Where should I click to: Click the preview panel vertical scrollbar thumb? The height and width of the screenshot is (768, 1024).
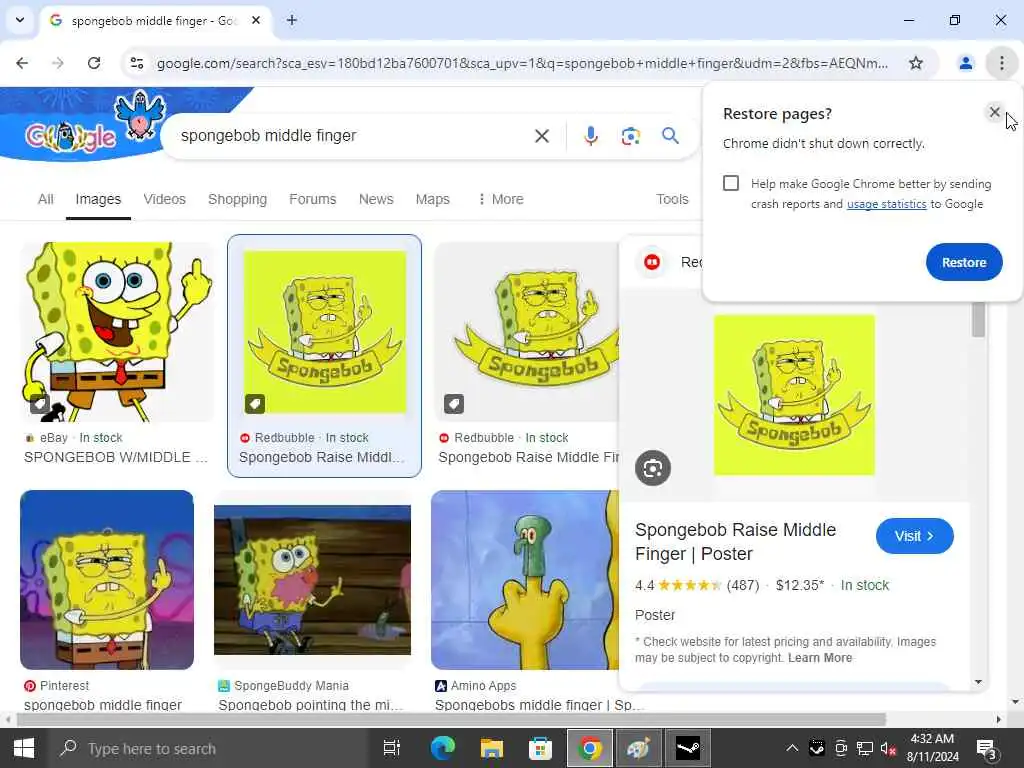978,319
